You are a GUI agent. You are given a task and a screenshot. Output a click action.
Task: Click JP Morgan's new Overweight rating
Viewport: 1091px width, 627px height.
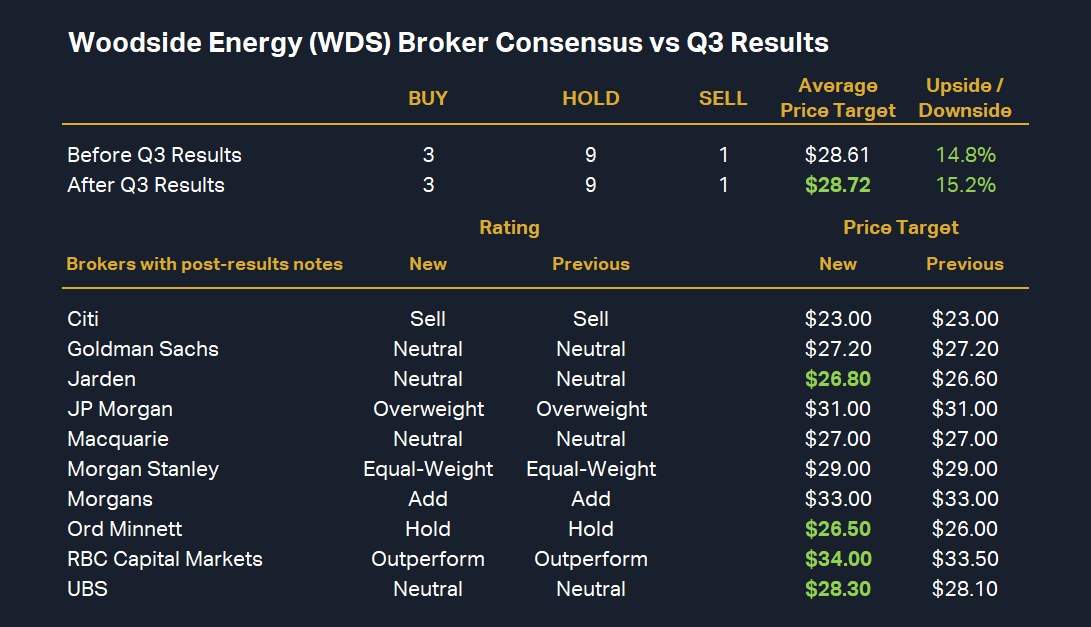click(428, 409)
